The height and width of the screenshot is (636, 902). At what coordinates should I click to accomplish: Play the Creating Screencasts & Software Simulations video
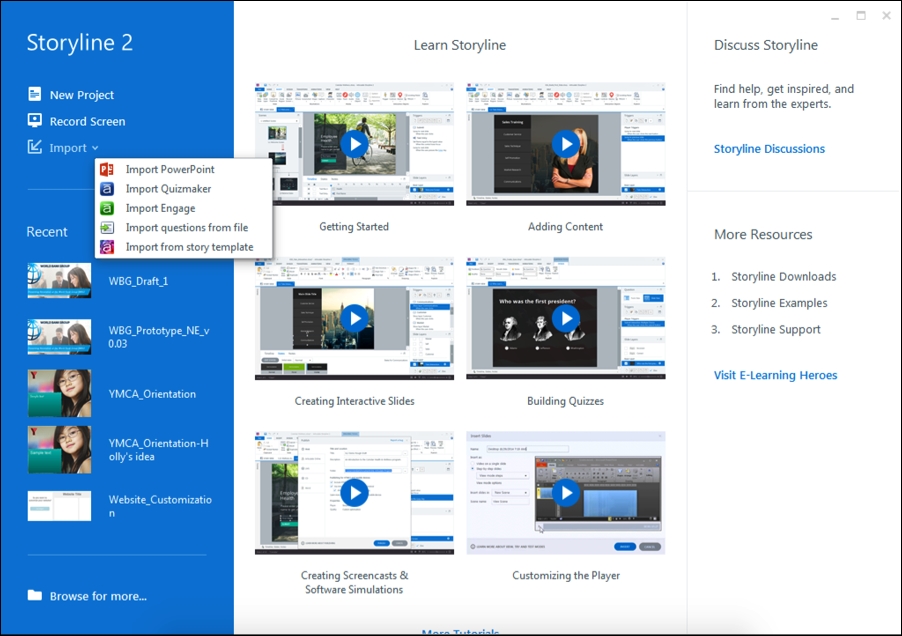pos(354,493)
